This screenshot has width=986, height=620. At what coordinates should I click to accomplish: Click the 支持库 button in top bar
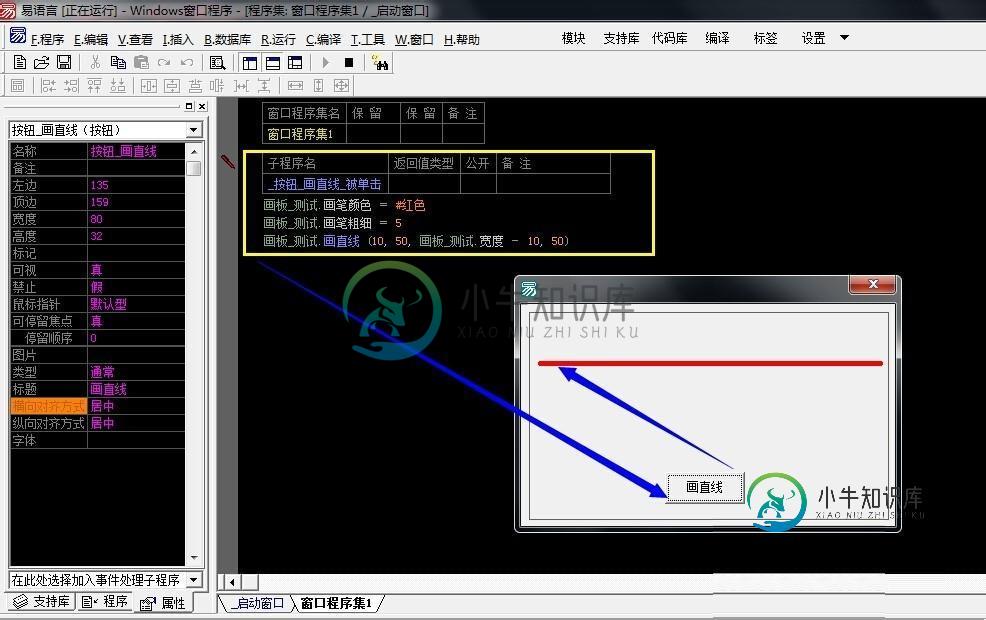pos(621,38)
